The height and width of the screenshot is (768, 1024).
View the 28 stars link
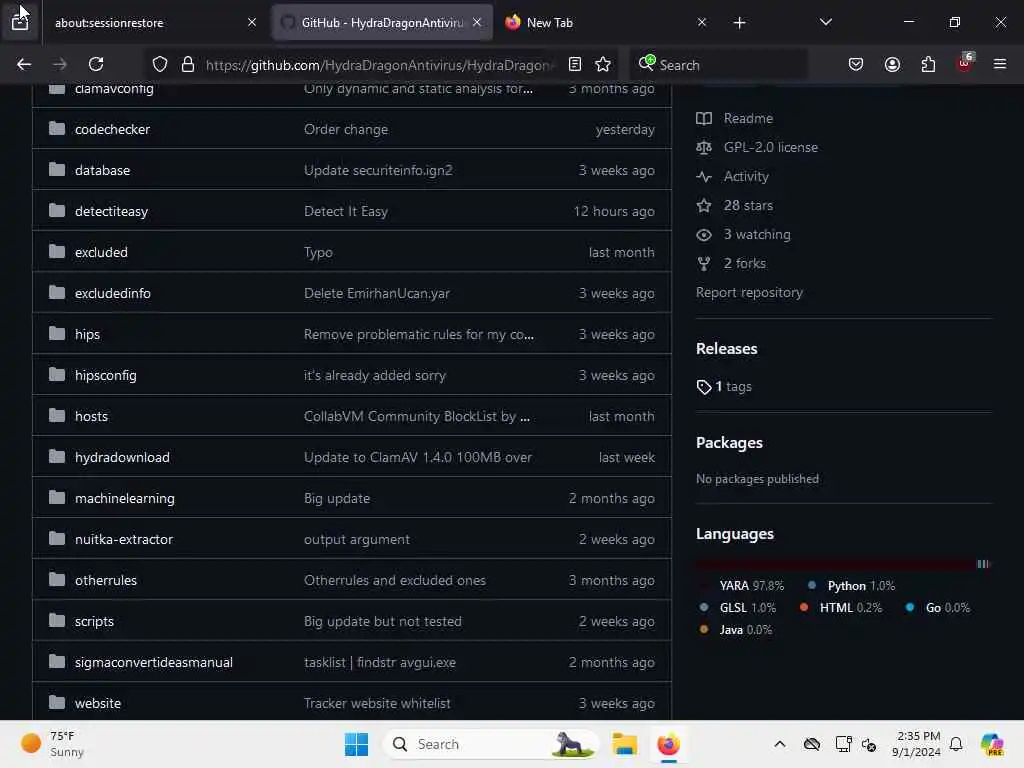click(x=748, y=206)
